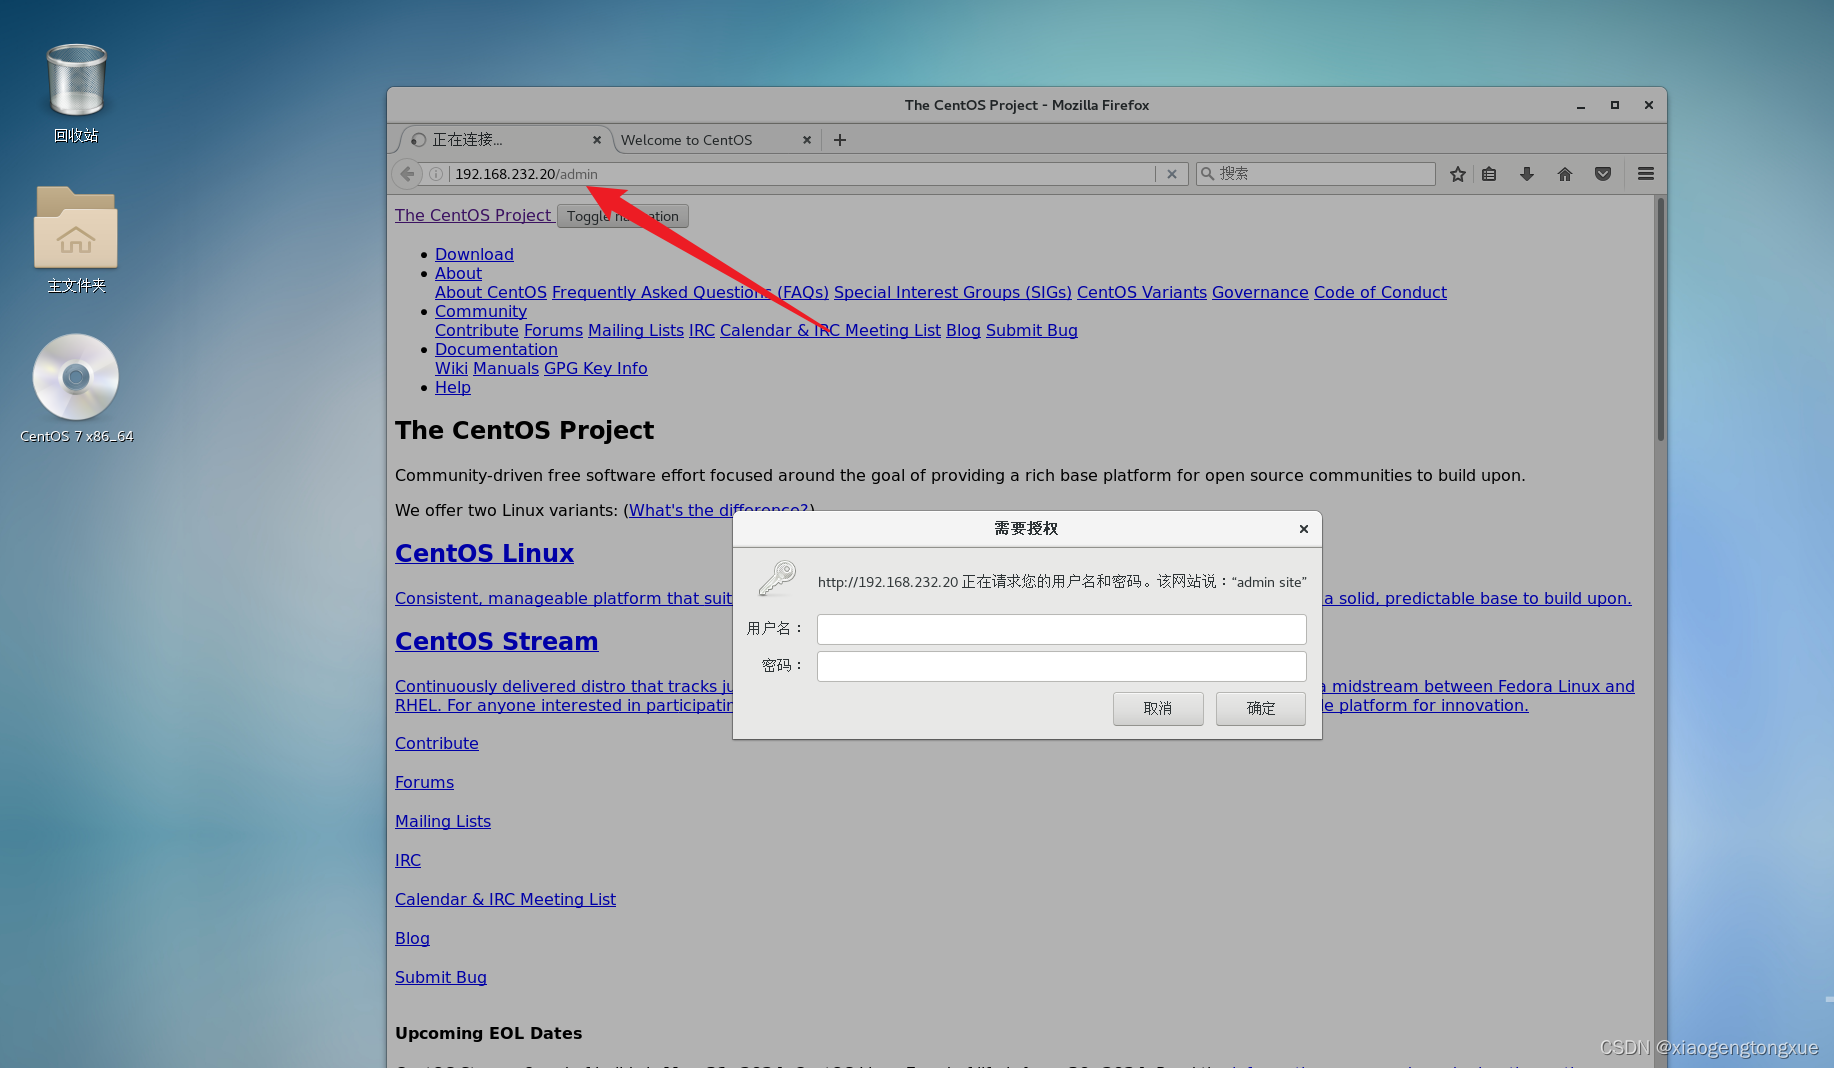1834x1068 pixels.
Task: Click the username input field
Action: 1062,629
